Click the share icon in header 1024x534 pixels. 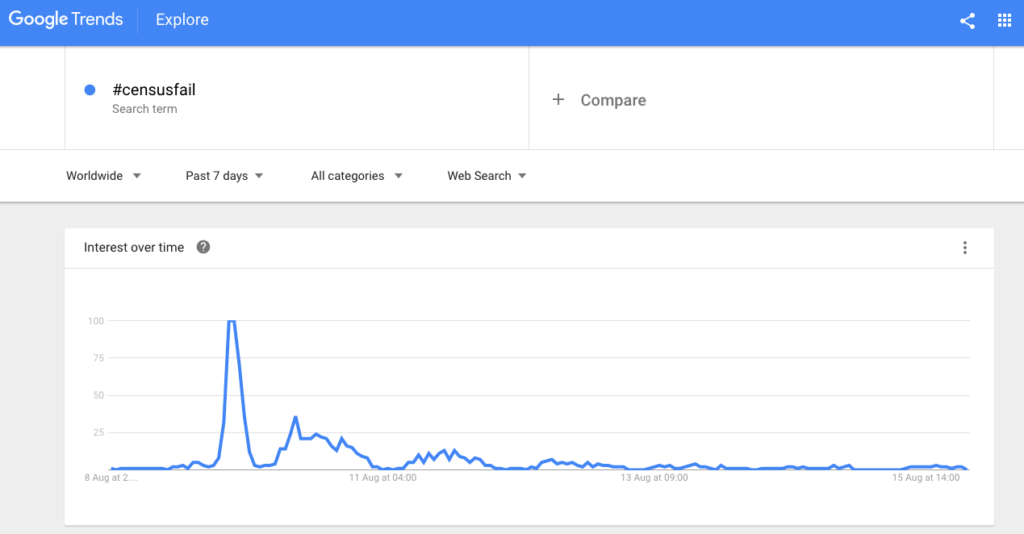pos(967,21)
